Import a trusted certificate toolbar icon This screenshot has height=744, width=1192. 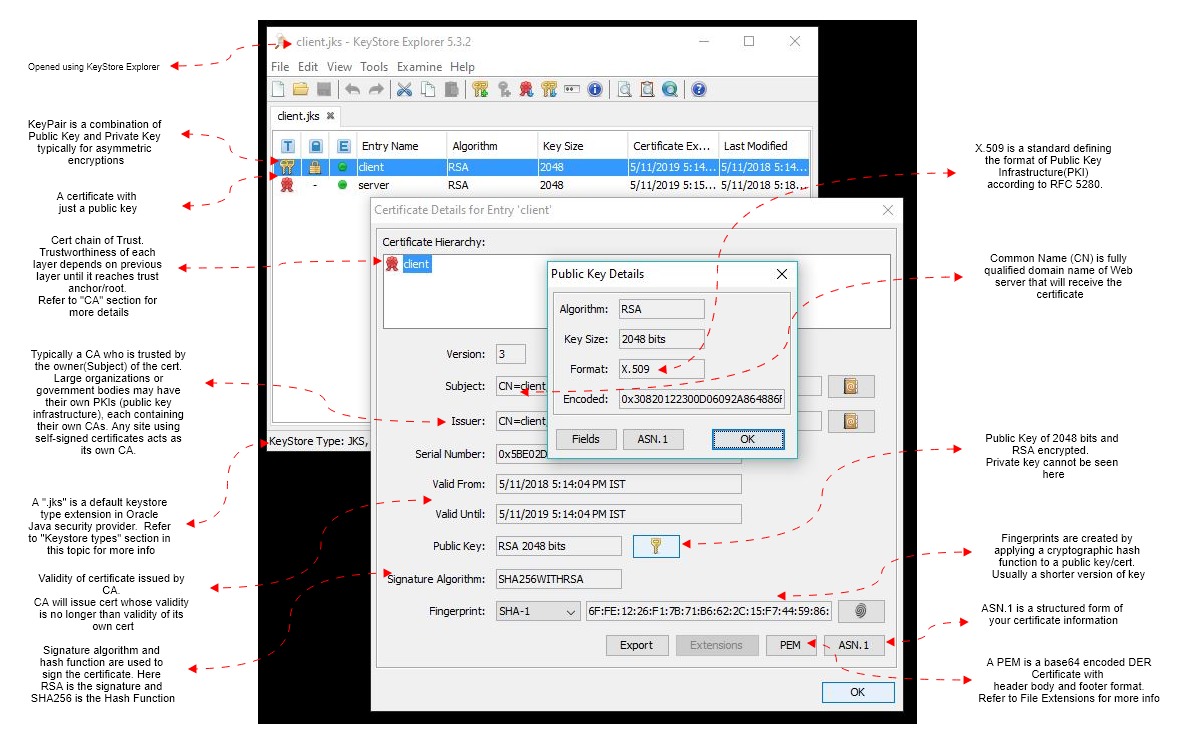coord(525,89)
